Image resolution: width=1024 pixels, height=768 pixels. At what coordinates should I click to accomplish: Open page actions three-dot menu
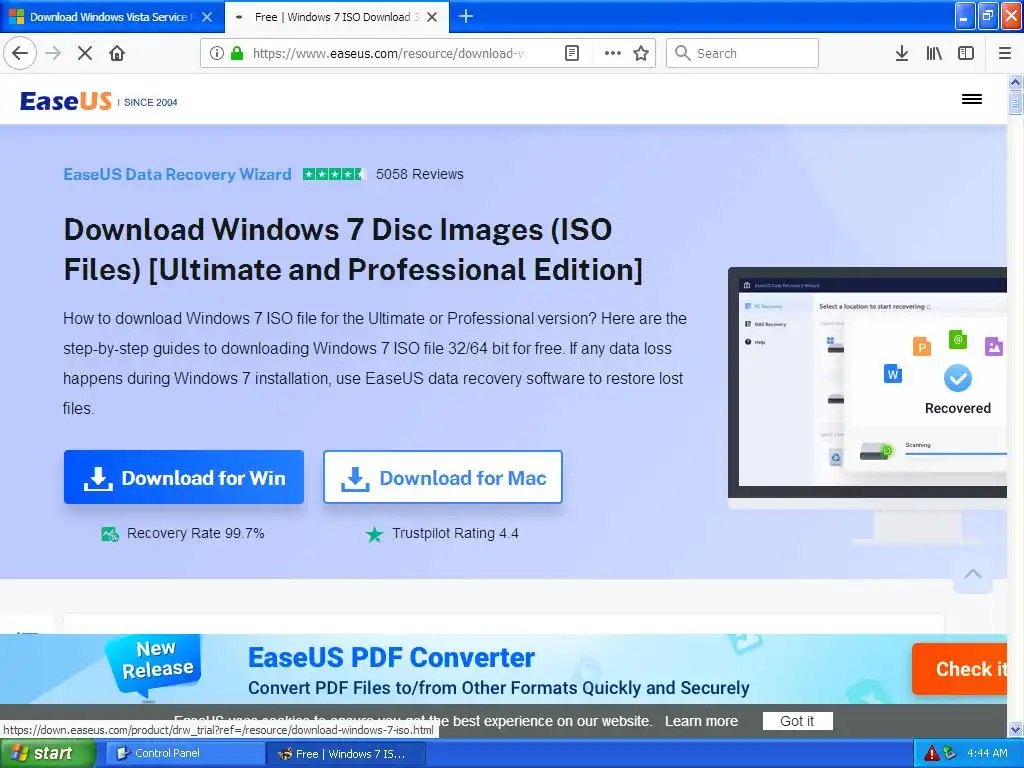[x=612, y=53]
